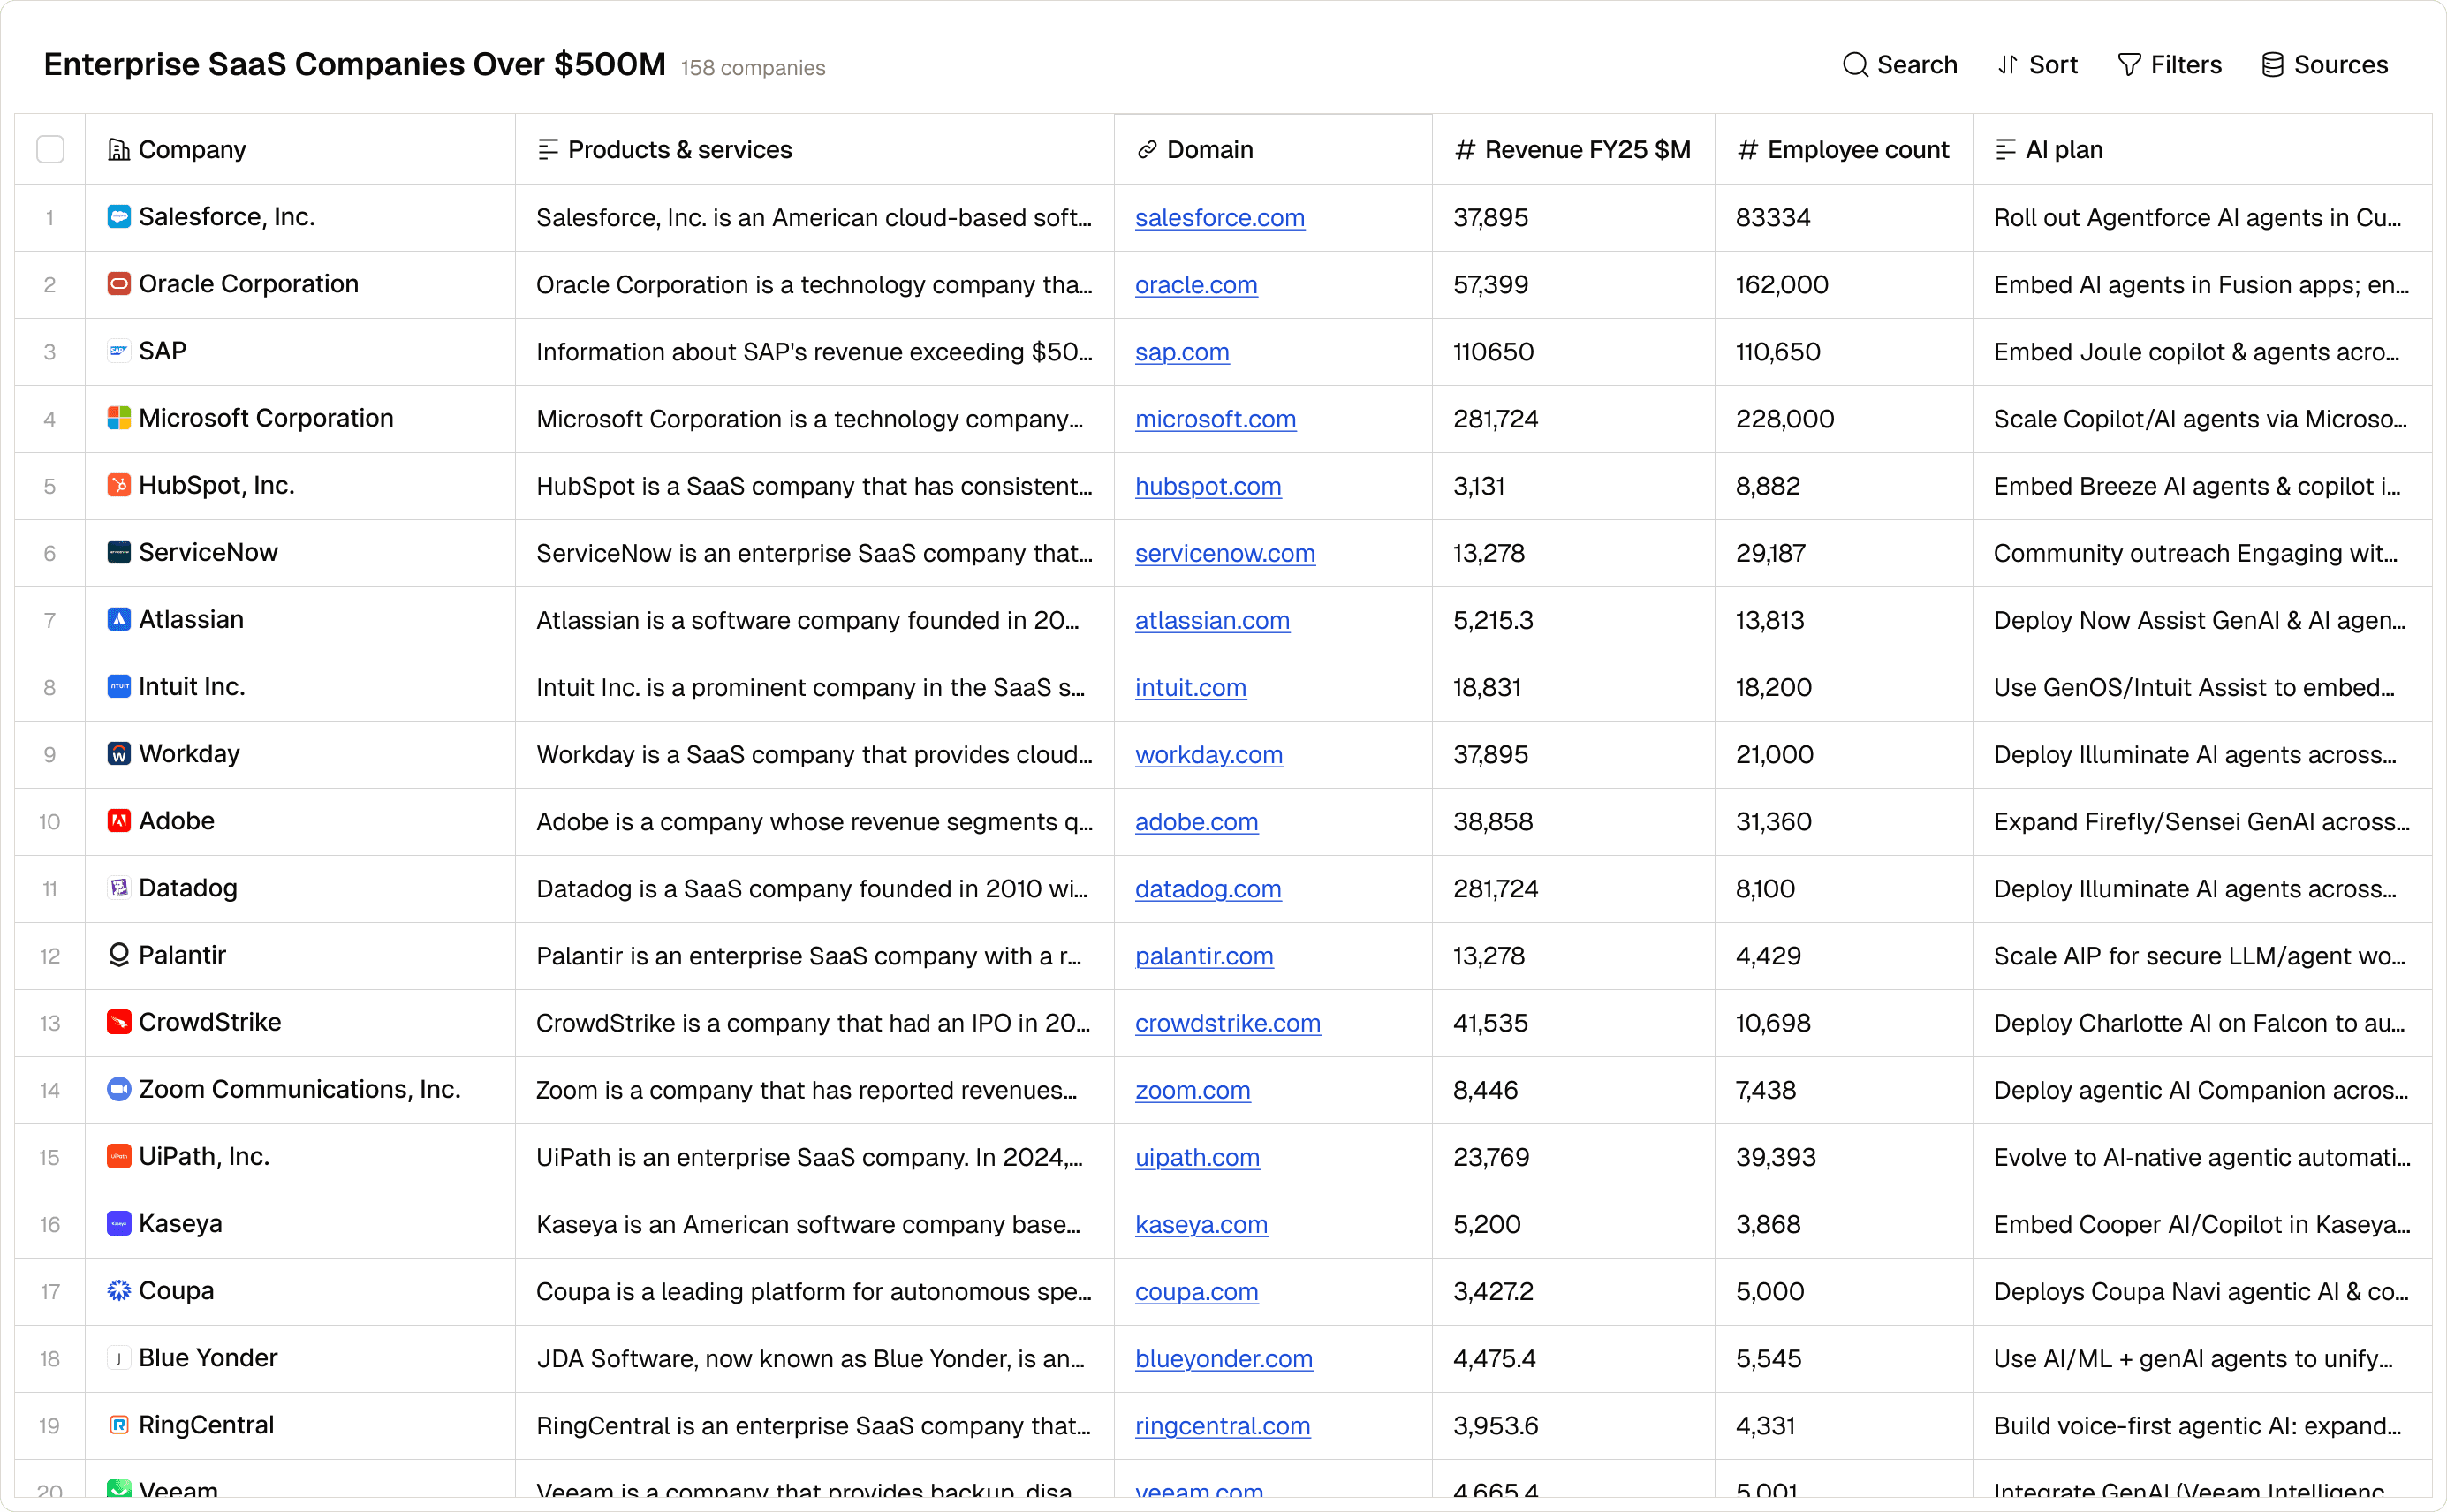
Task: Click the Search magnifier icon
Action: (x=1855, y=65)
